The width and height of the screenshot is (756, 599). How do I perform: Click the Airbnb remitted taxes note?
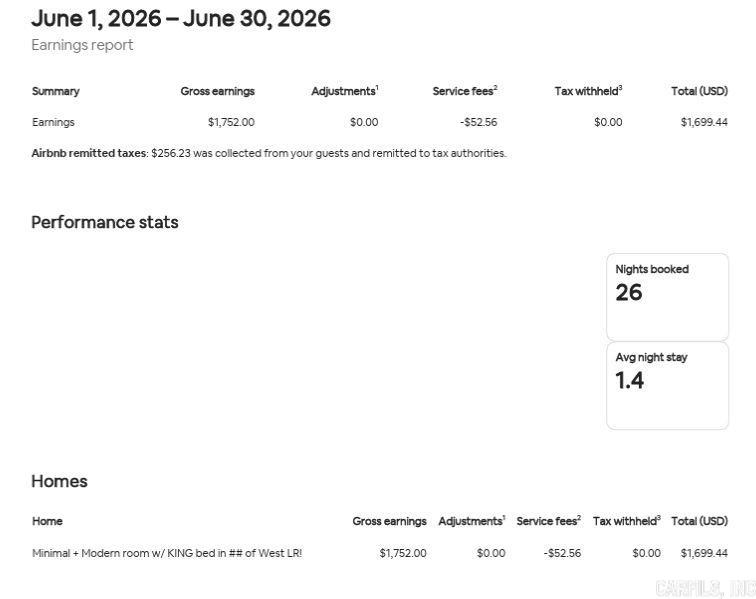(269, 153)
